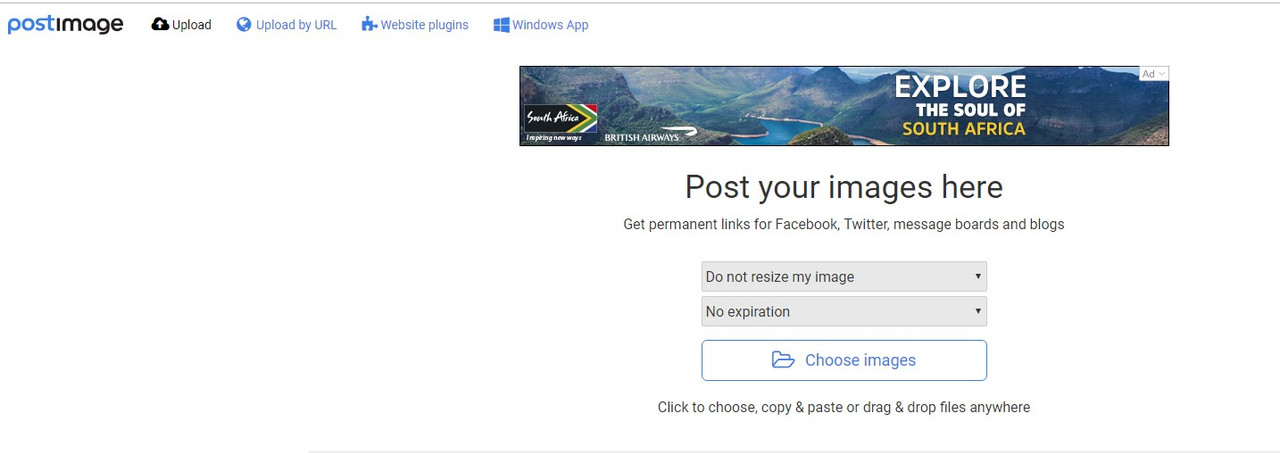Click the 'Post your images here' heading

(x=844, y=187)
